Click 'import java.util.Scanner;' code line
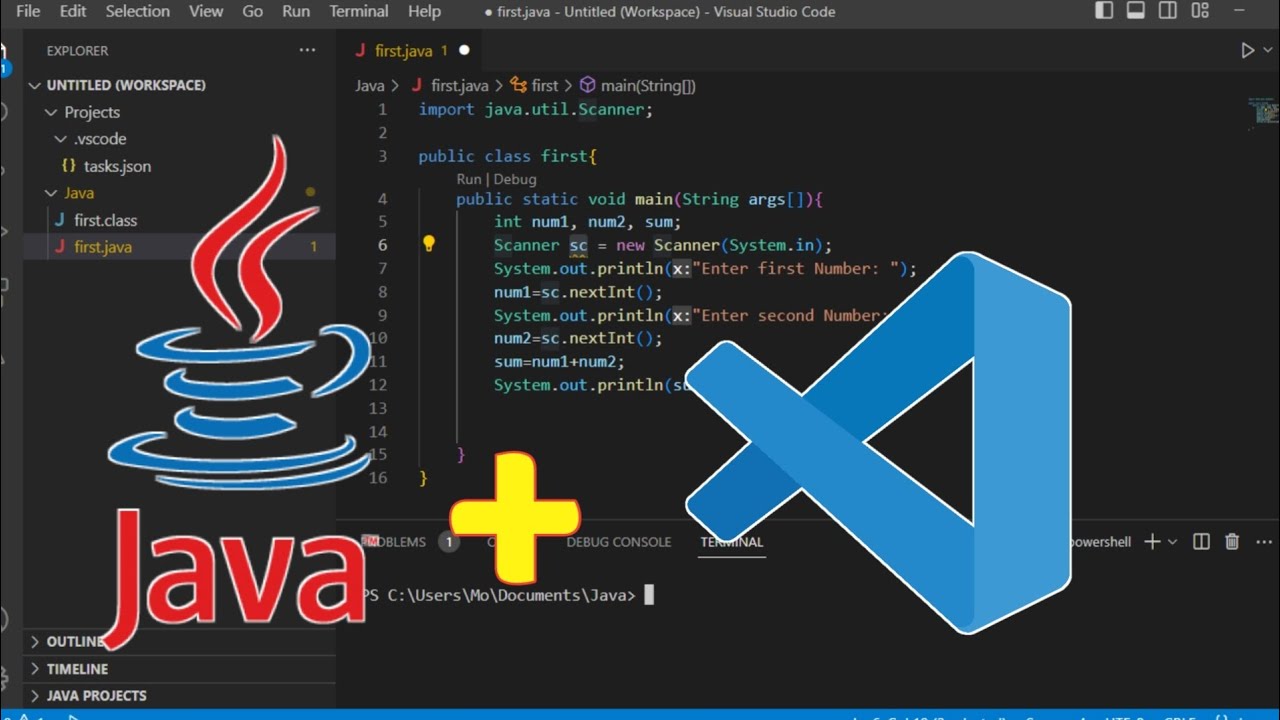This screenshot has width=1280, height=720. coord(536,109)
